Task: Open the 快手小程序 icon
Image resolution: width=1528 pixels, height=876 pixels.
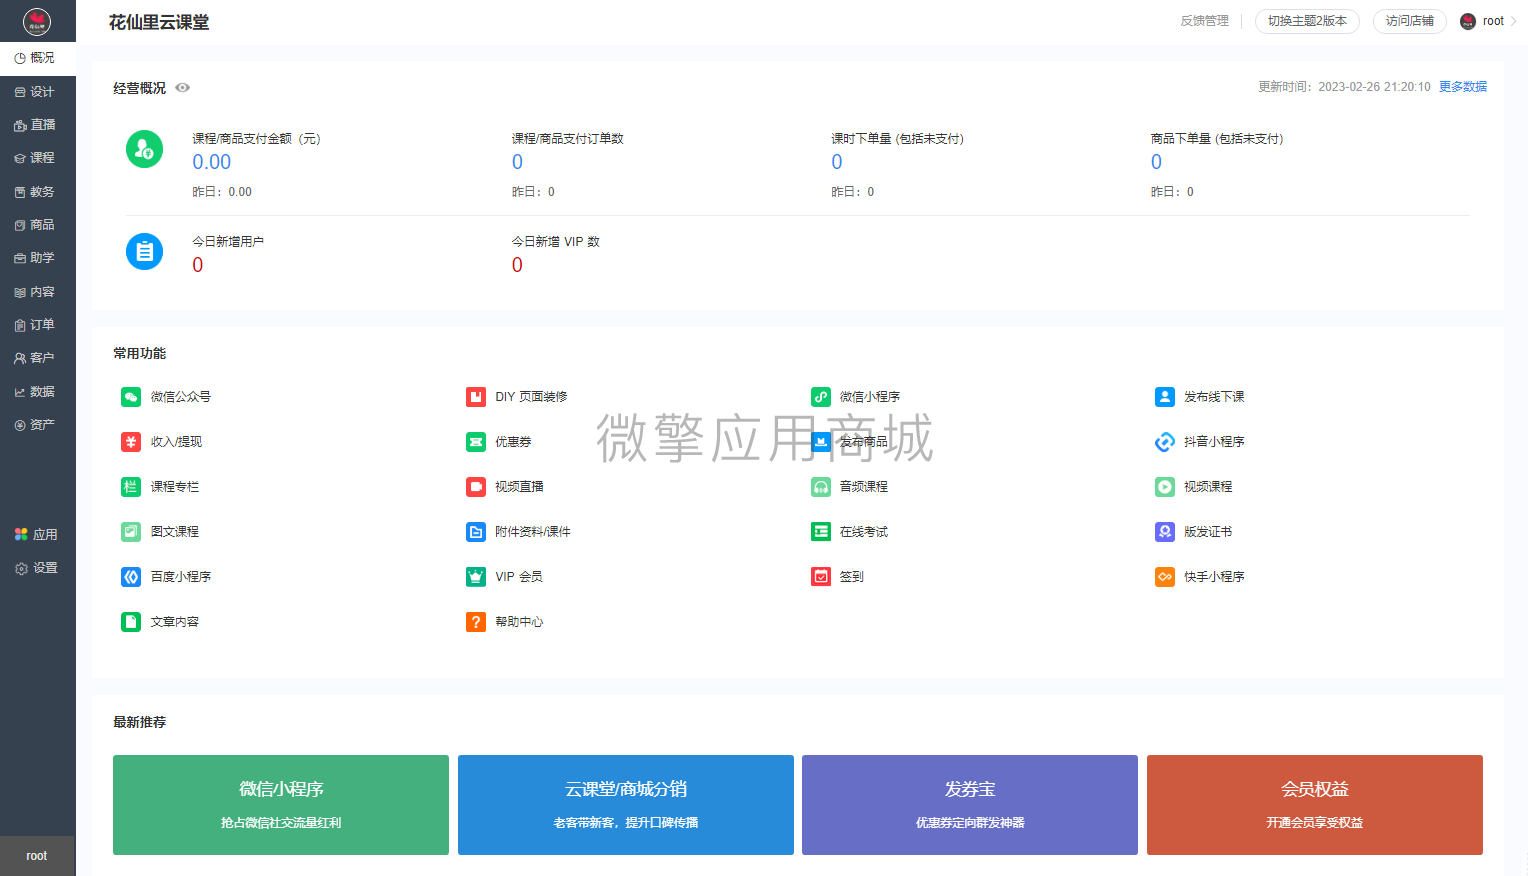Action: pos(1165,577)
